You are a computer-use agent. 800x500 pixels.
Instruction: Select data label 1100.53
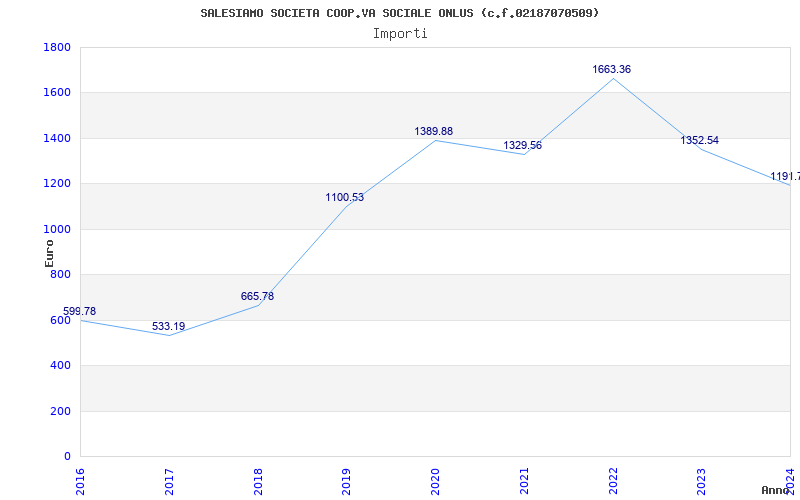pyautogui.click(x=345, y=197)
